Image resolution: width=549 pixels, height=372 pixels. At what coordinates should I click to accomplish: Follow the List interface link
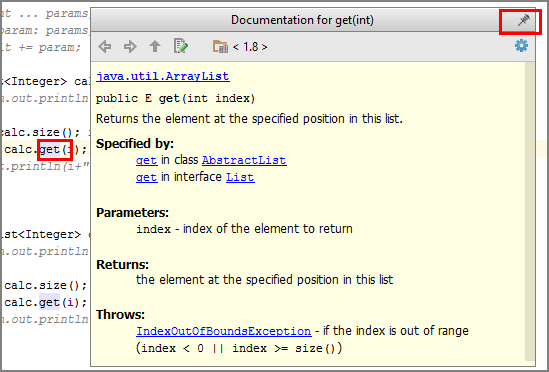click(x=240, y=177)
